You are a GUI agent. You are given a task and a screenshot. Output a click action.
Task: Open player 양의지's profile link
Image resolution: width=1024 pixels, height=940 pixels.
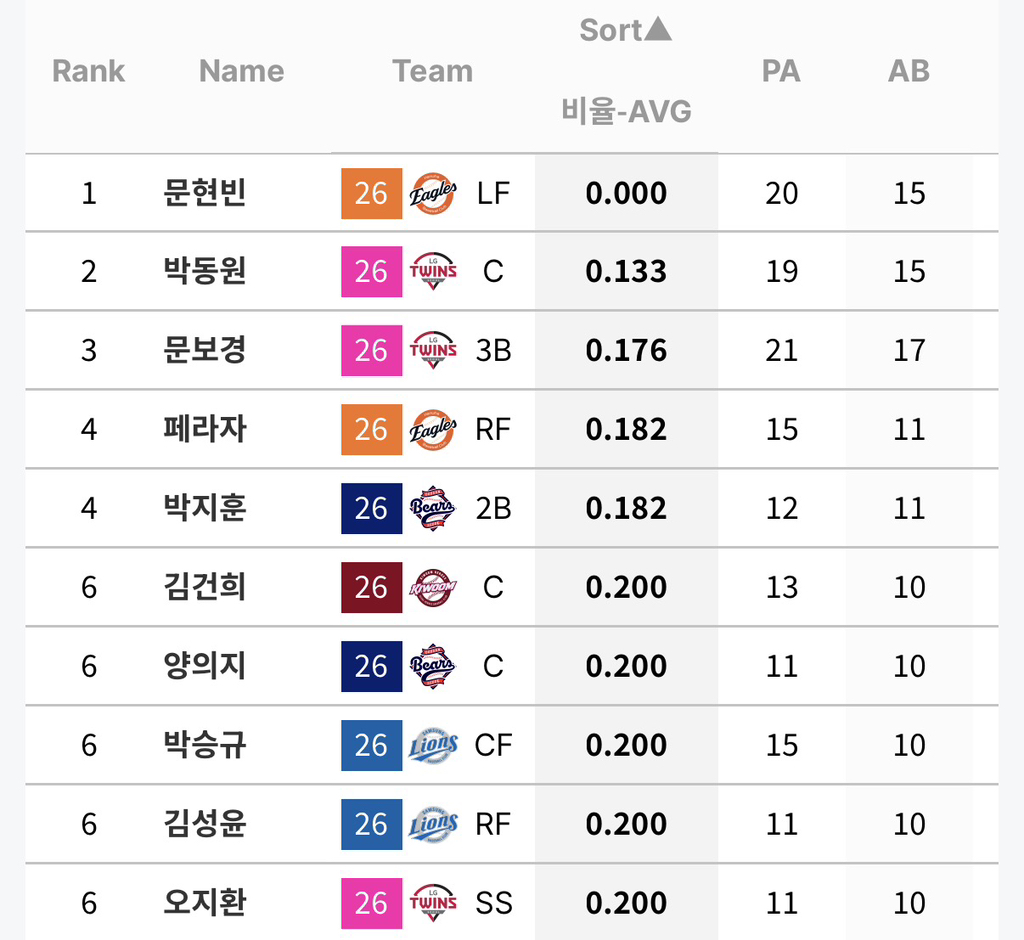point(204,666)
